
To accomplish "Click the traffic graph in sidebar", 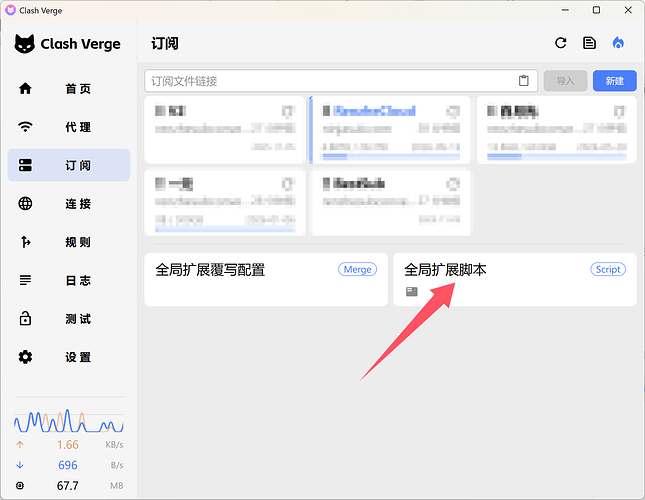I will point(69,421).
